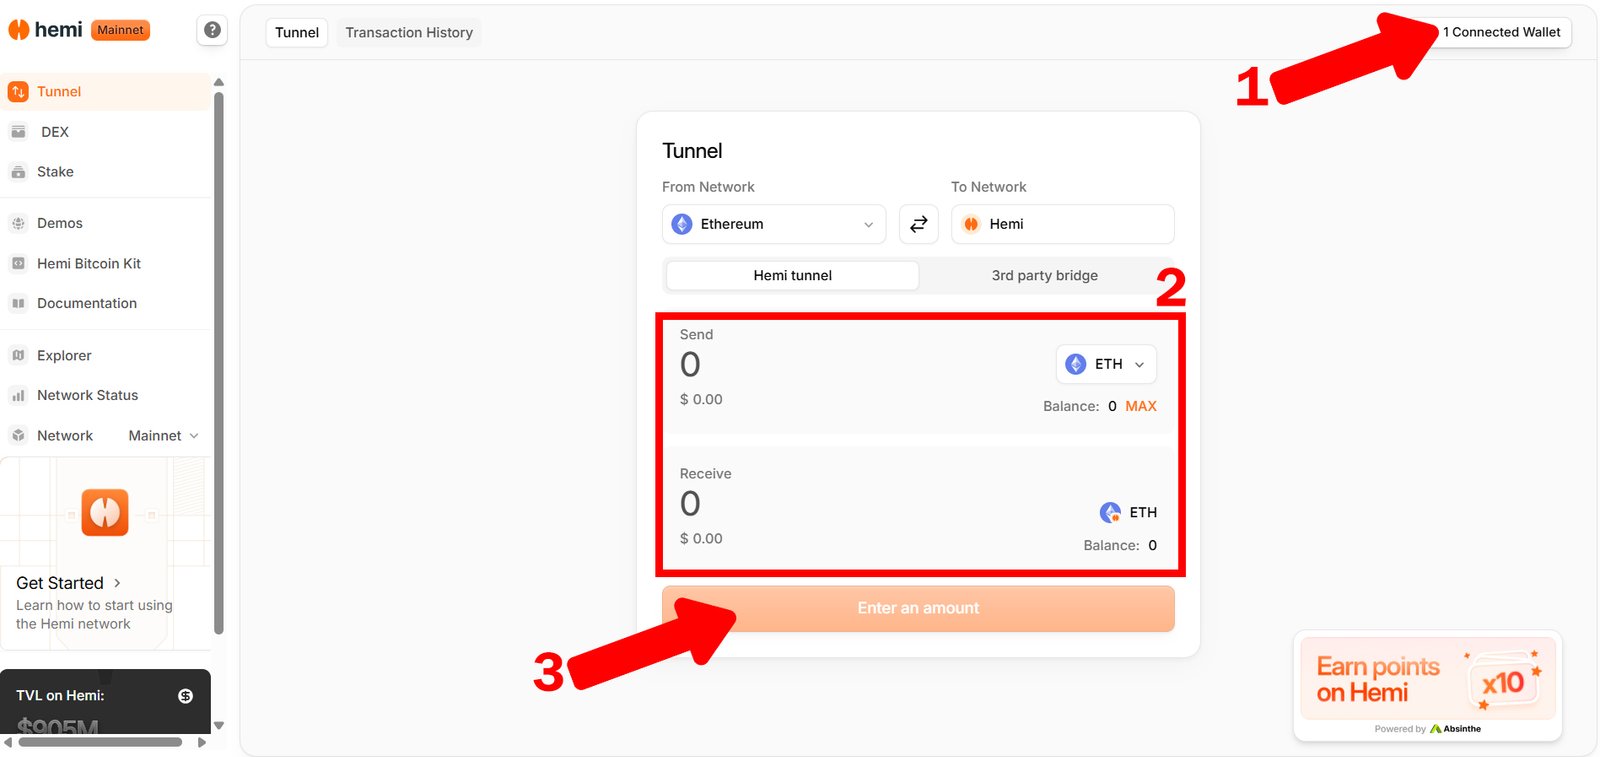Click the 1 Connected Wallet button
Image resolution: width=1600 pixels, height=757 pixels.
pos(1500,32)
